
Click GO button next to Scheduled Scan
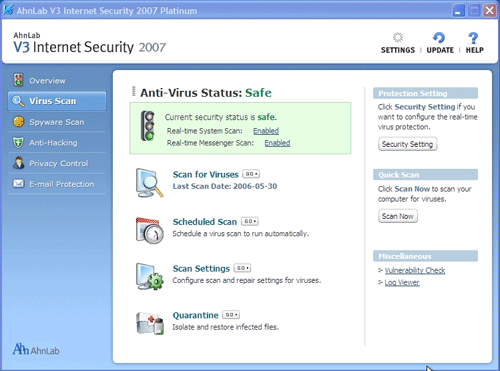coord(250,221)
